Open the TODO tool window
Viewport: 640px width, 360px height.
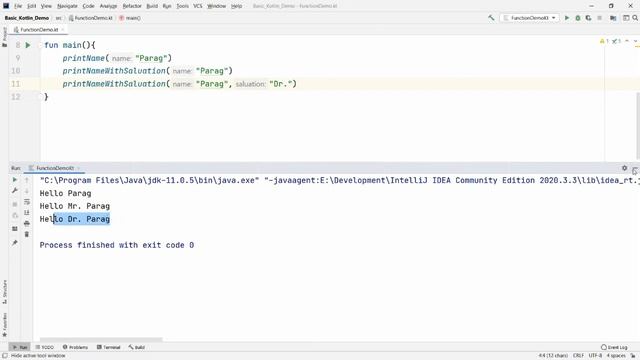(44, 347)
